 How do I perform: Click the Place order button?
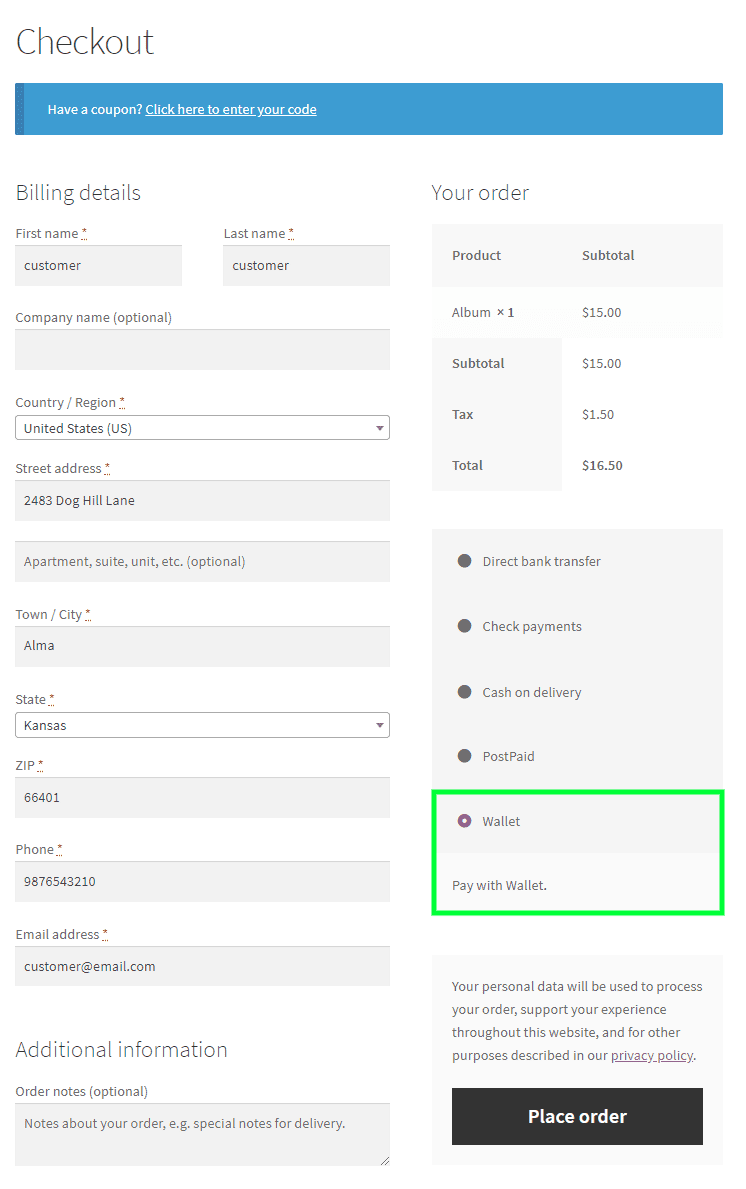pos(577,1116)
